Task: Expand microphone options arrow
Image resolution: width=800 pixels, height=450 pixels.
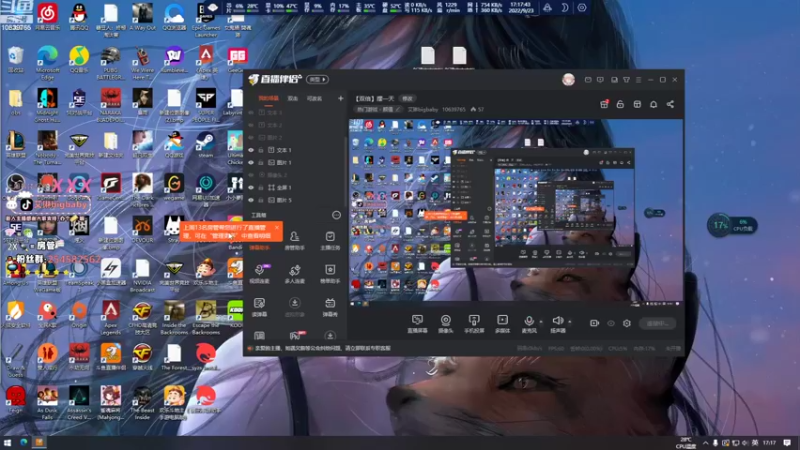Action: [x=541, y=322]
